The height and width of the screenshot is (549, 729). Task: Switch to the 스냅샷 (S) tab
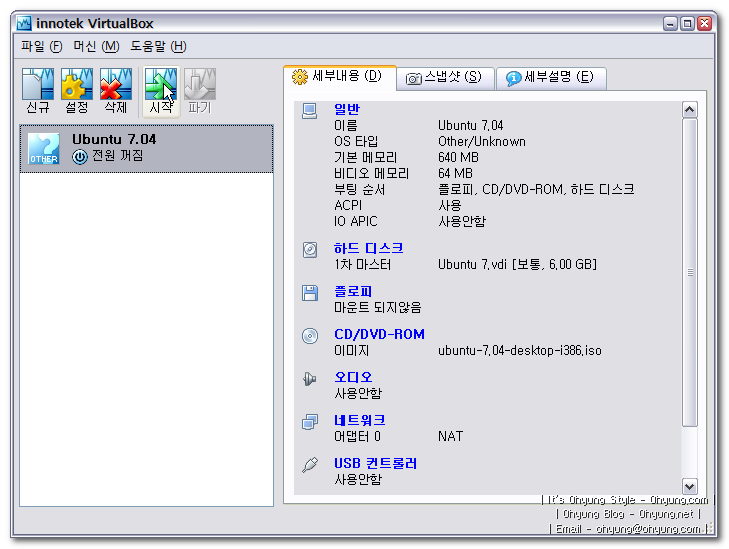pos(445,78)
